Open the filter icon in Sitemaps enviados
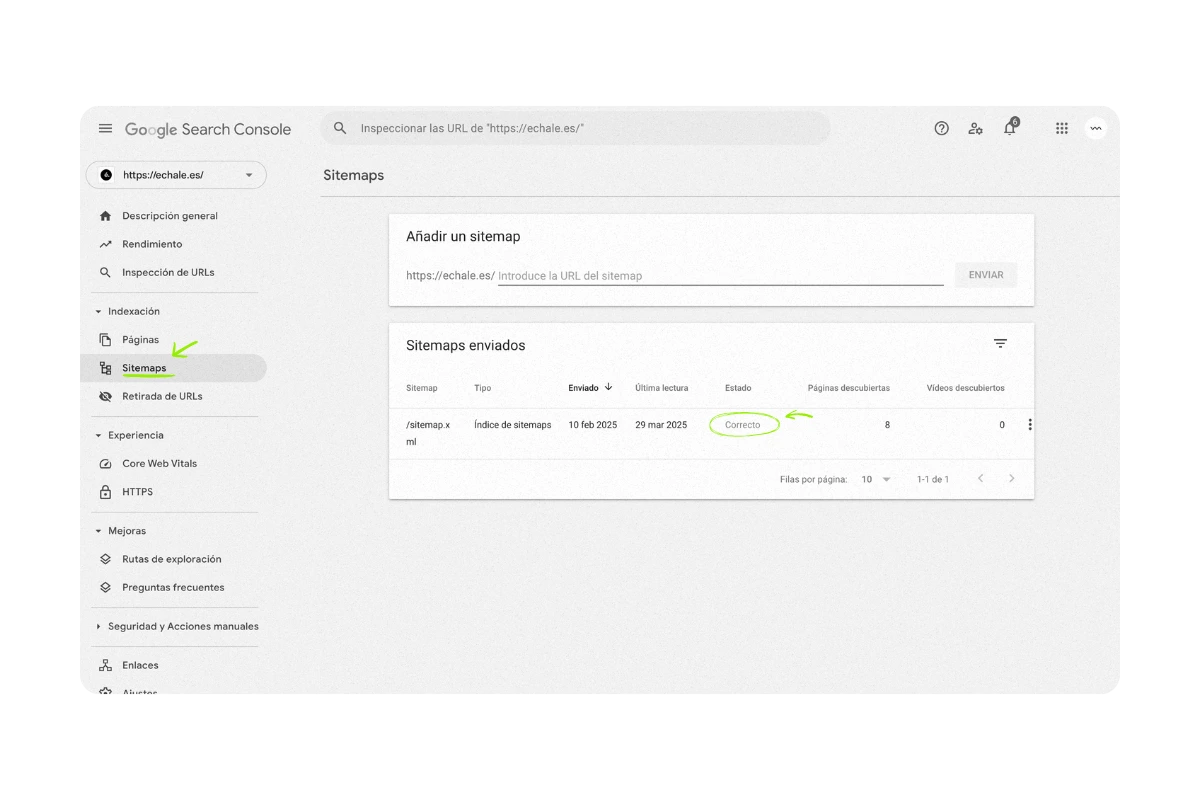 pos(1000,344)
